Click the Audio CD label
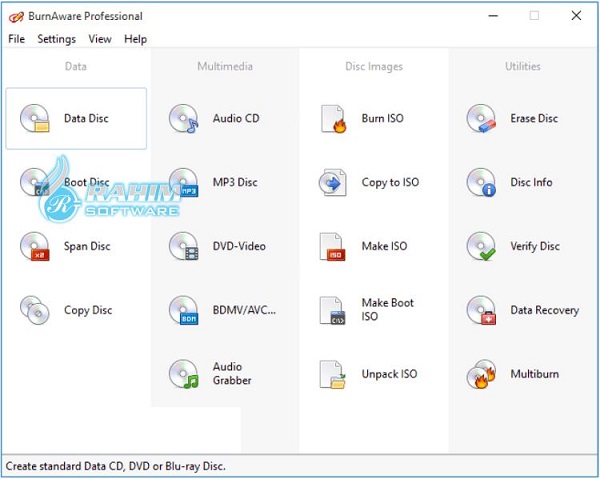 pyautogui.click(x=236, y=119)
